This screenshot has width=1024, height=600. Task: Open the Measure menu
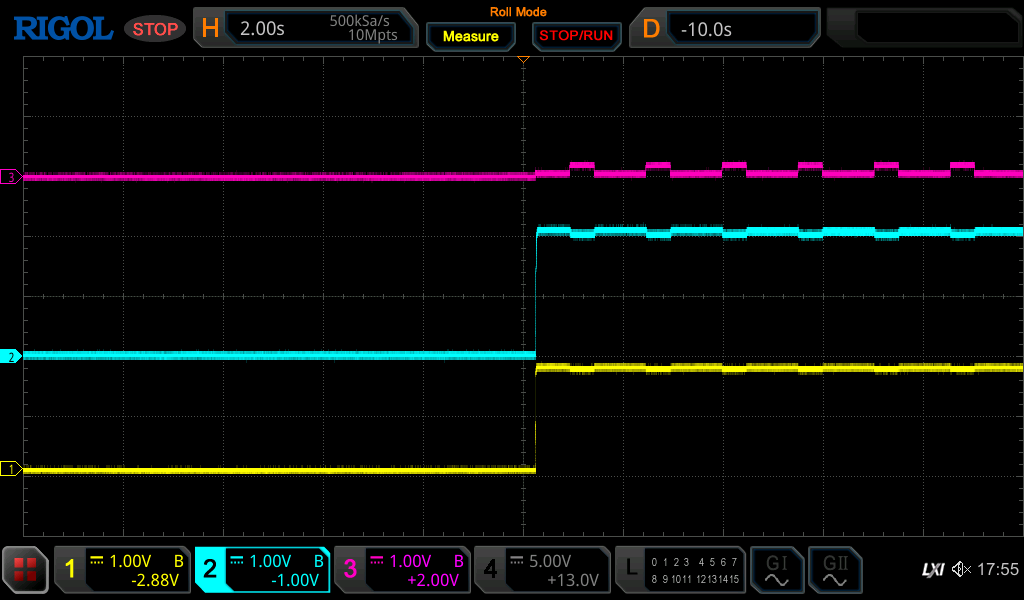pos(471,37)
